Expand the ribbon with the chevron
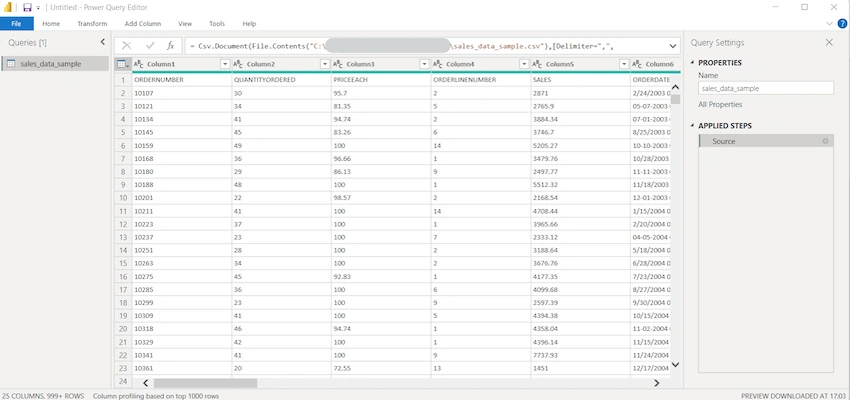 [829, 24]
